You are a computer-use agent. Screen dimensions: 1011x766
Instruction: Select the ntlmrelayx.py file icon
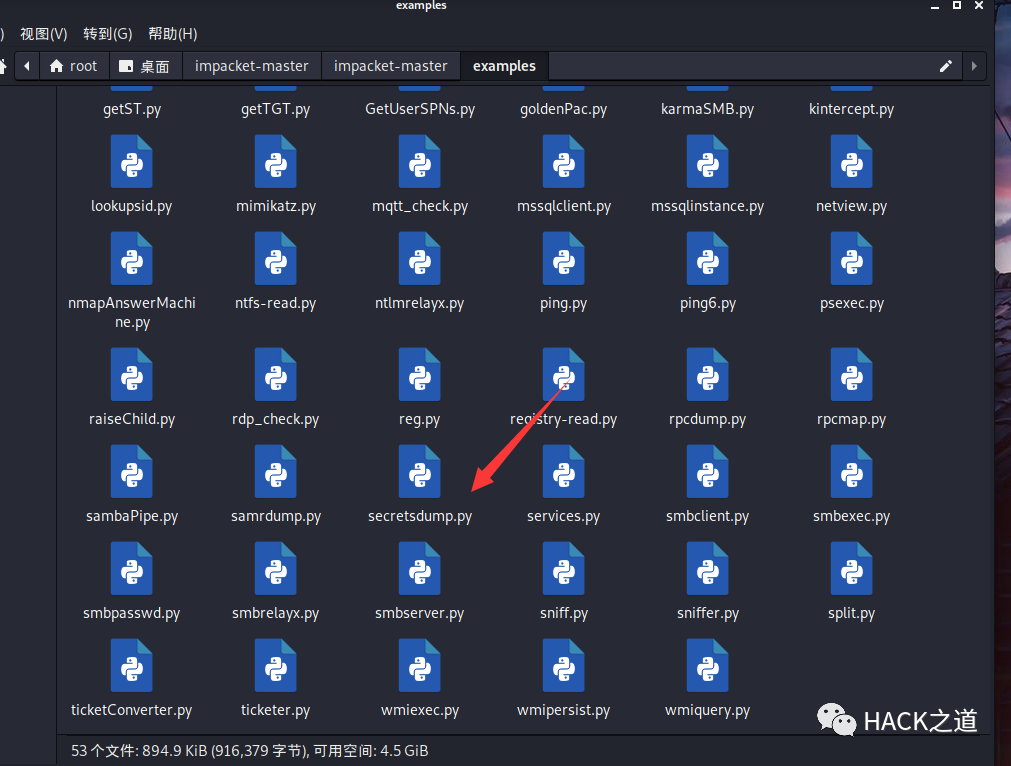pyautogui.click(x=420, y=259)
